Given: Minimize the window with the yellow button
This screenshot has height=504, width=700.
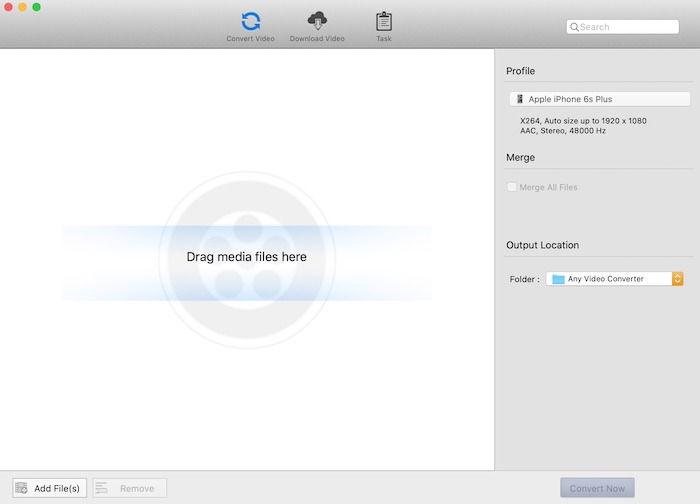Looking at the screenshot, I should click(x=22, y=7).
